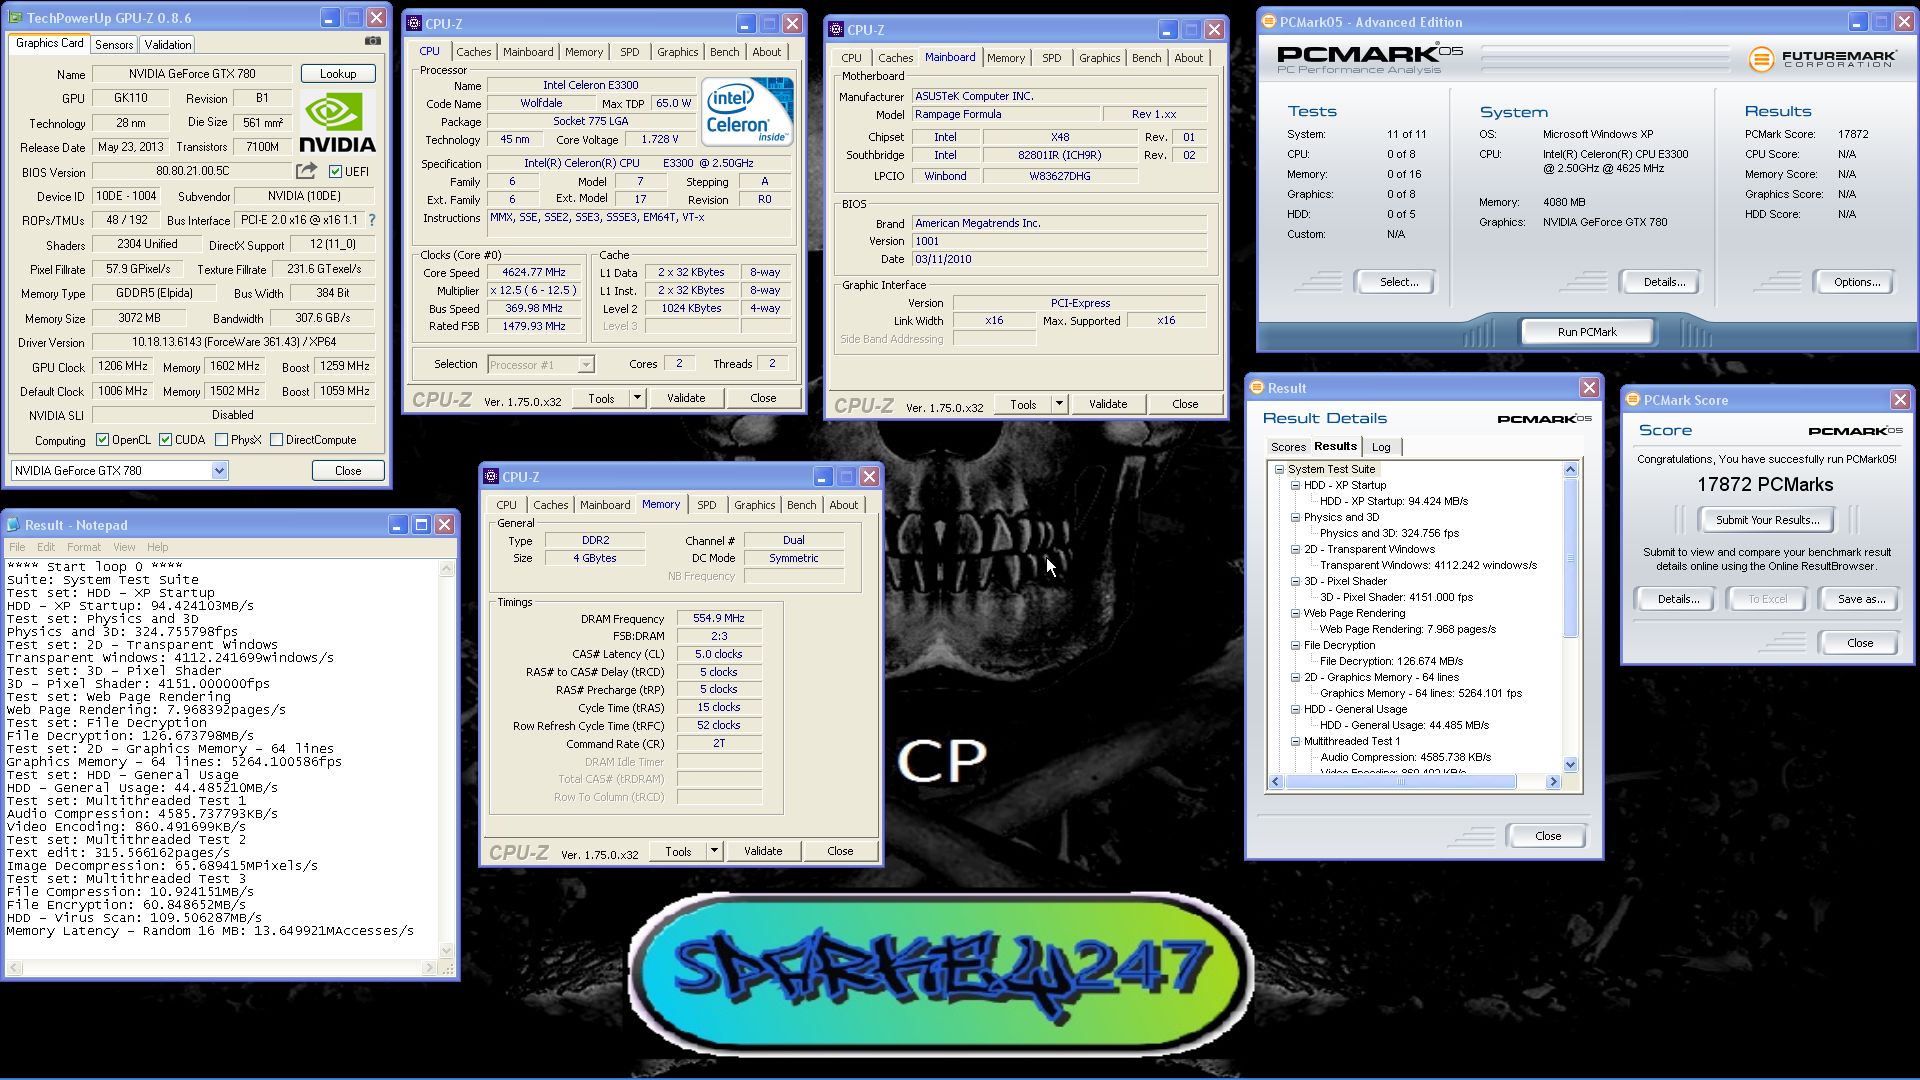
Task: Click the Intel Celeron inside logo
Action: tap(747, 111)
